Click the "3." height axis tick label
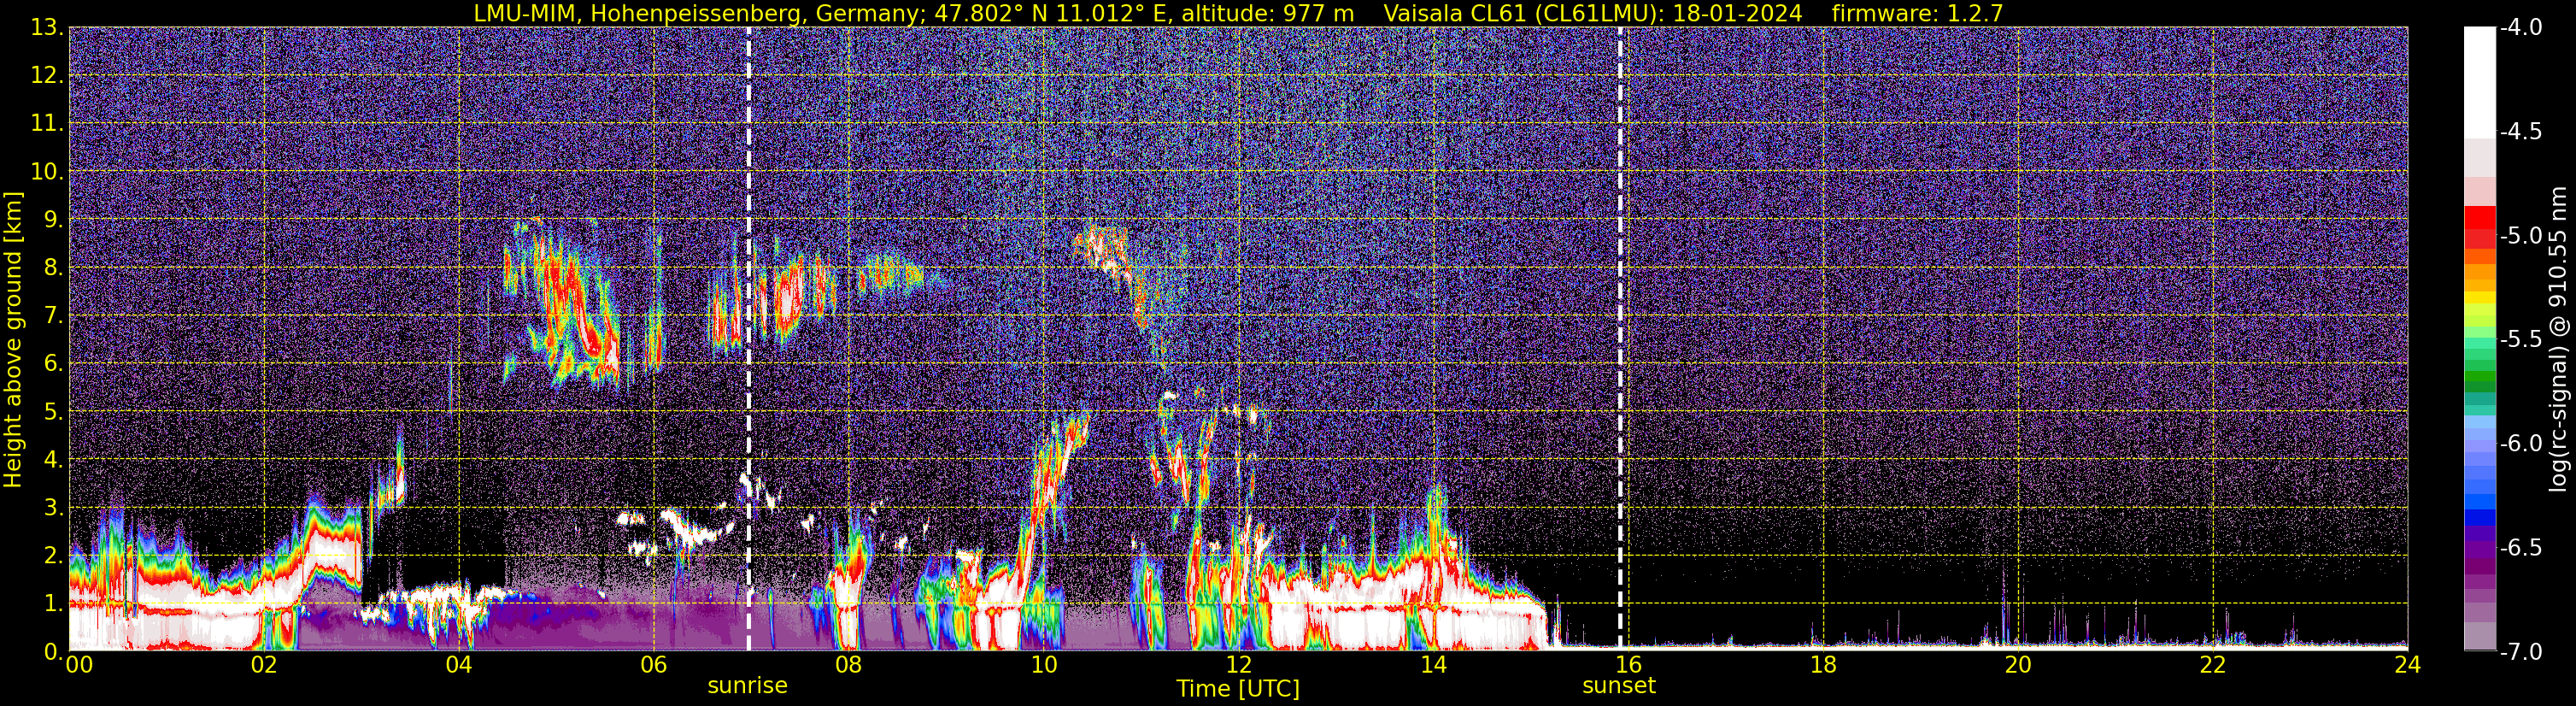This screenshot has height=706, width=2576. (x=52, y=508)
